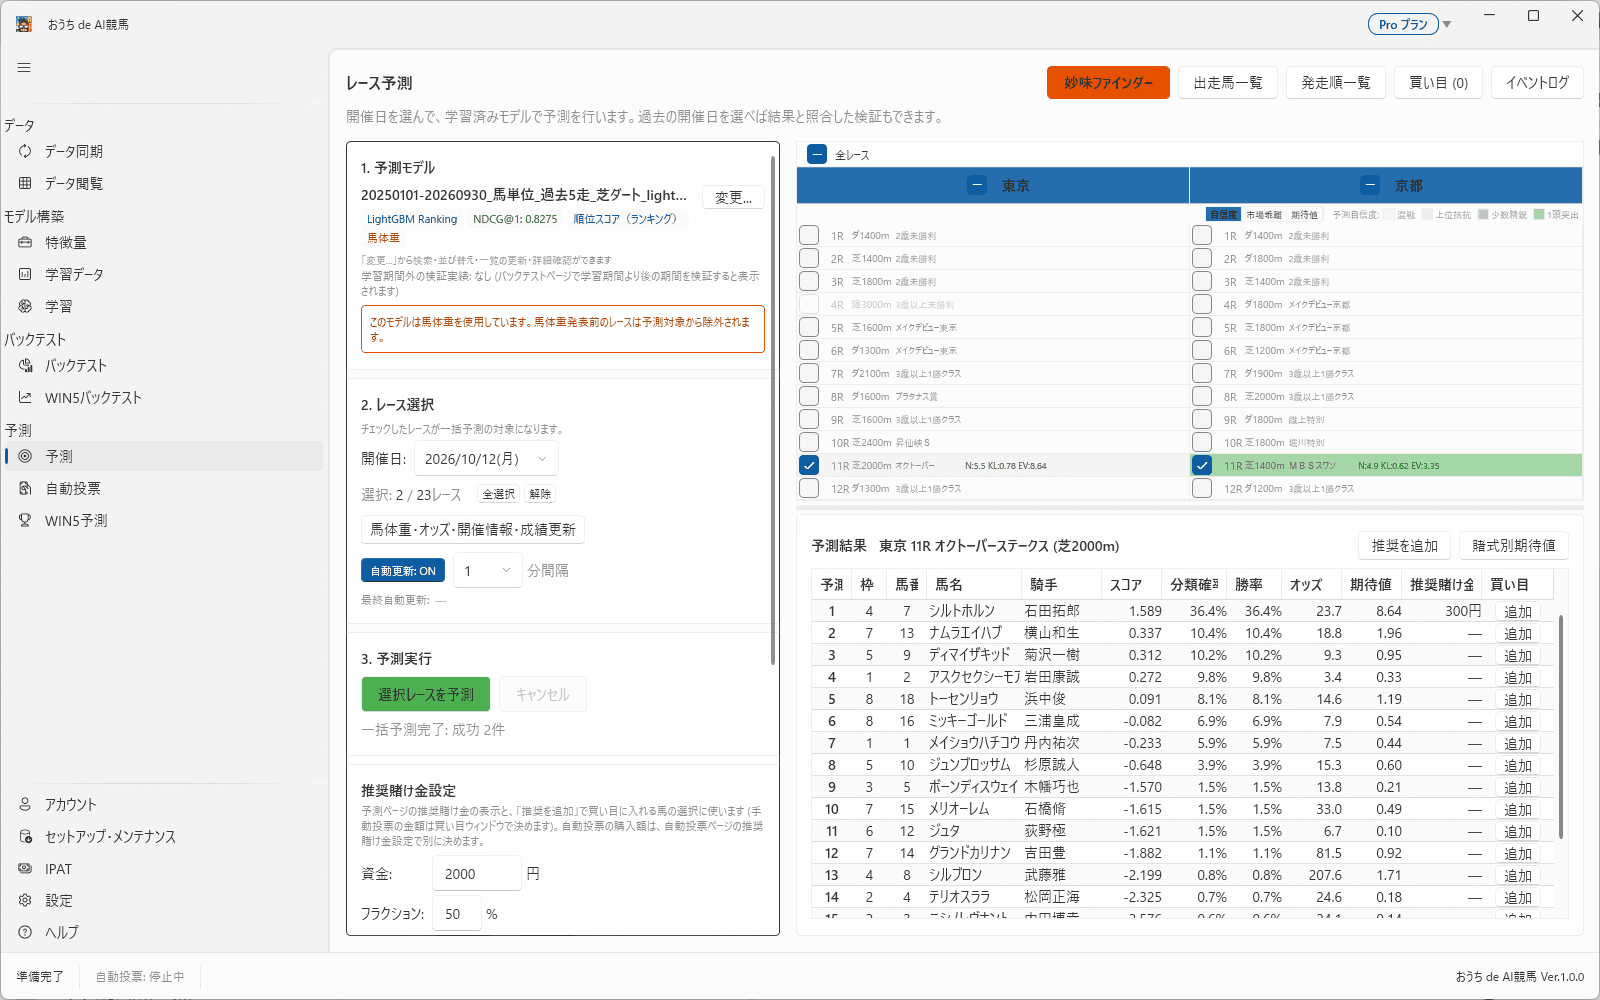This screenshot has width=1600, height=1000.
Task: Open アカウント account page
Action: pos(162,805)
